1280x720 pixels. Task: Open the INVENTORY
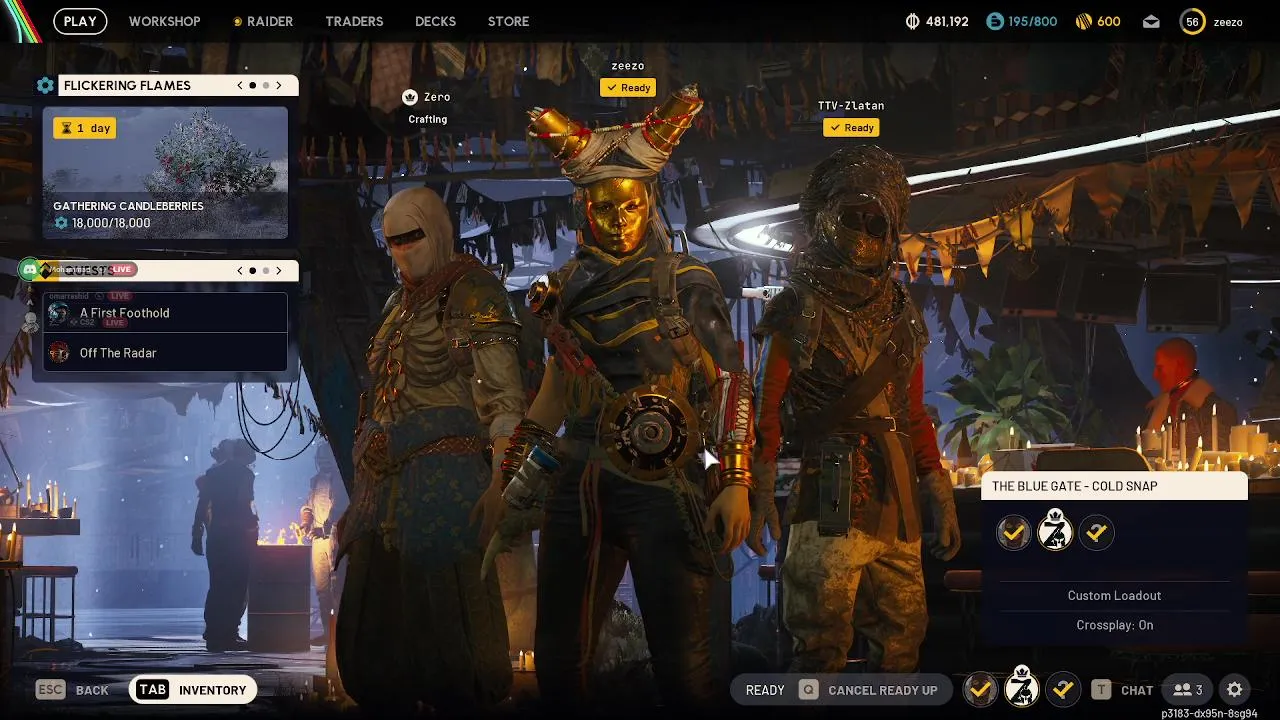(x=212, y=690)
